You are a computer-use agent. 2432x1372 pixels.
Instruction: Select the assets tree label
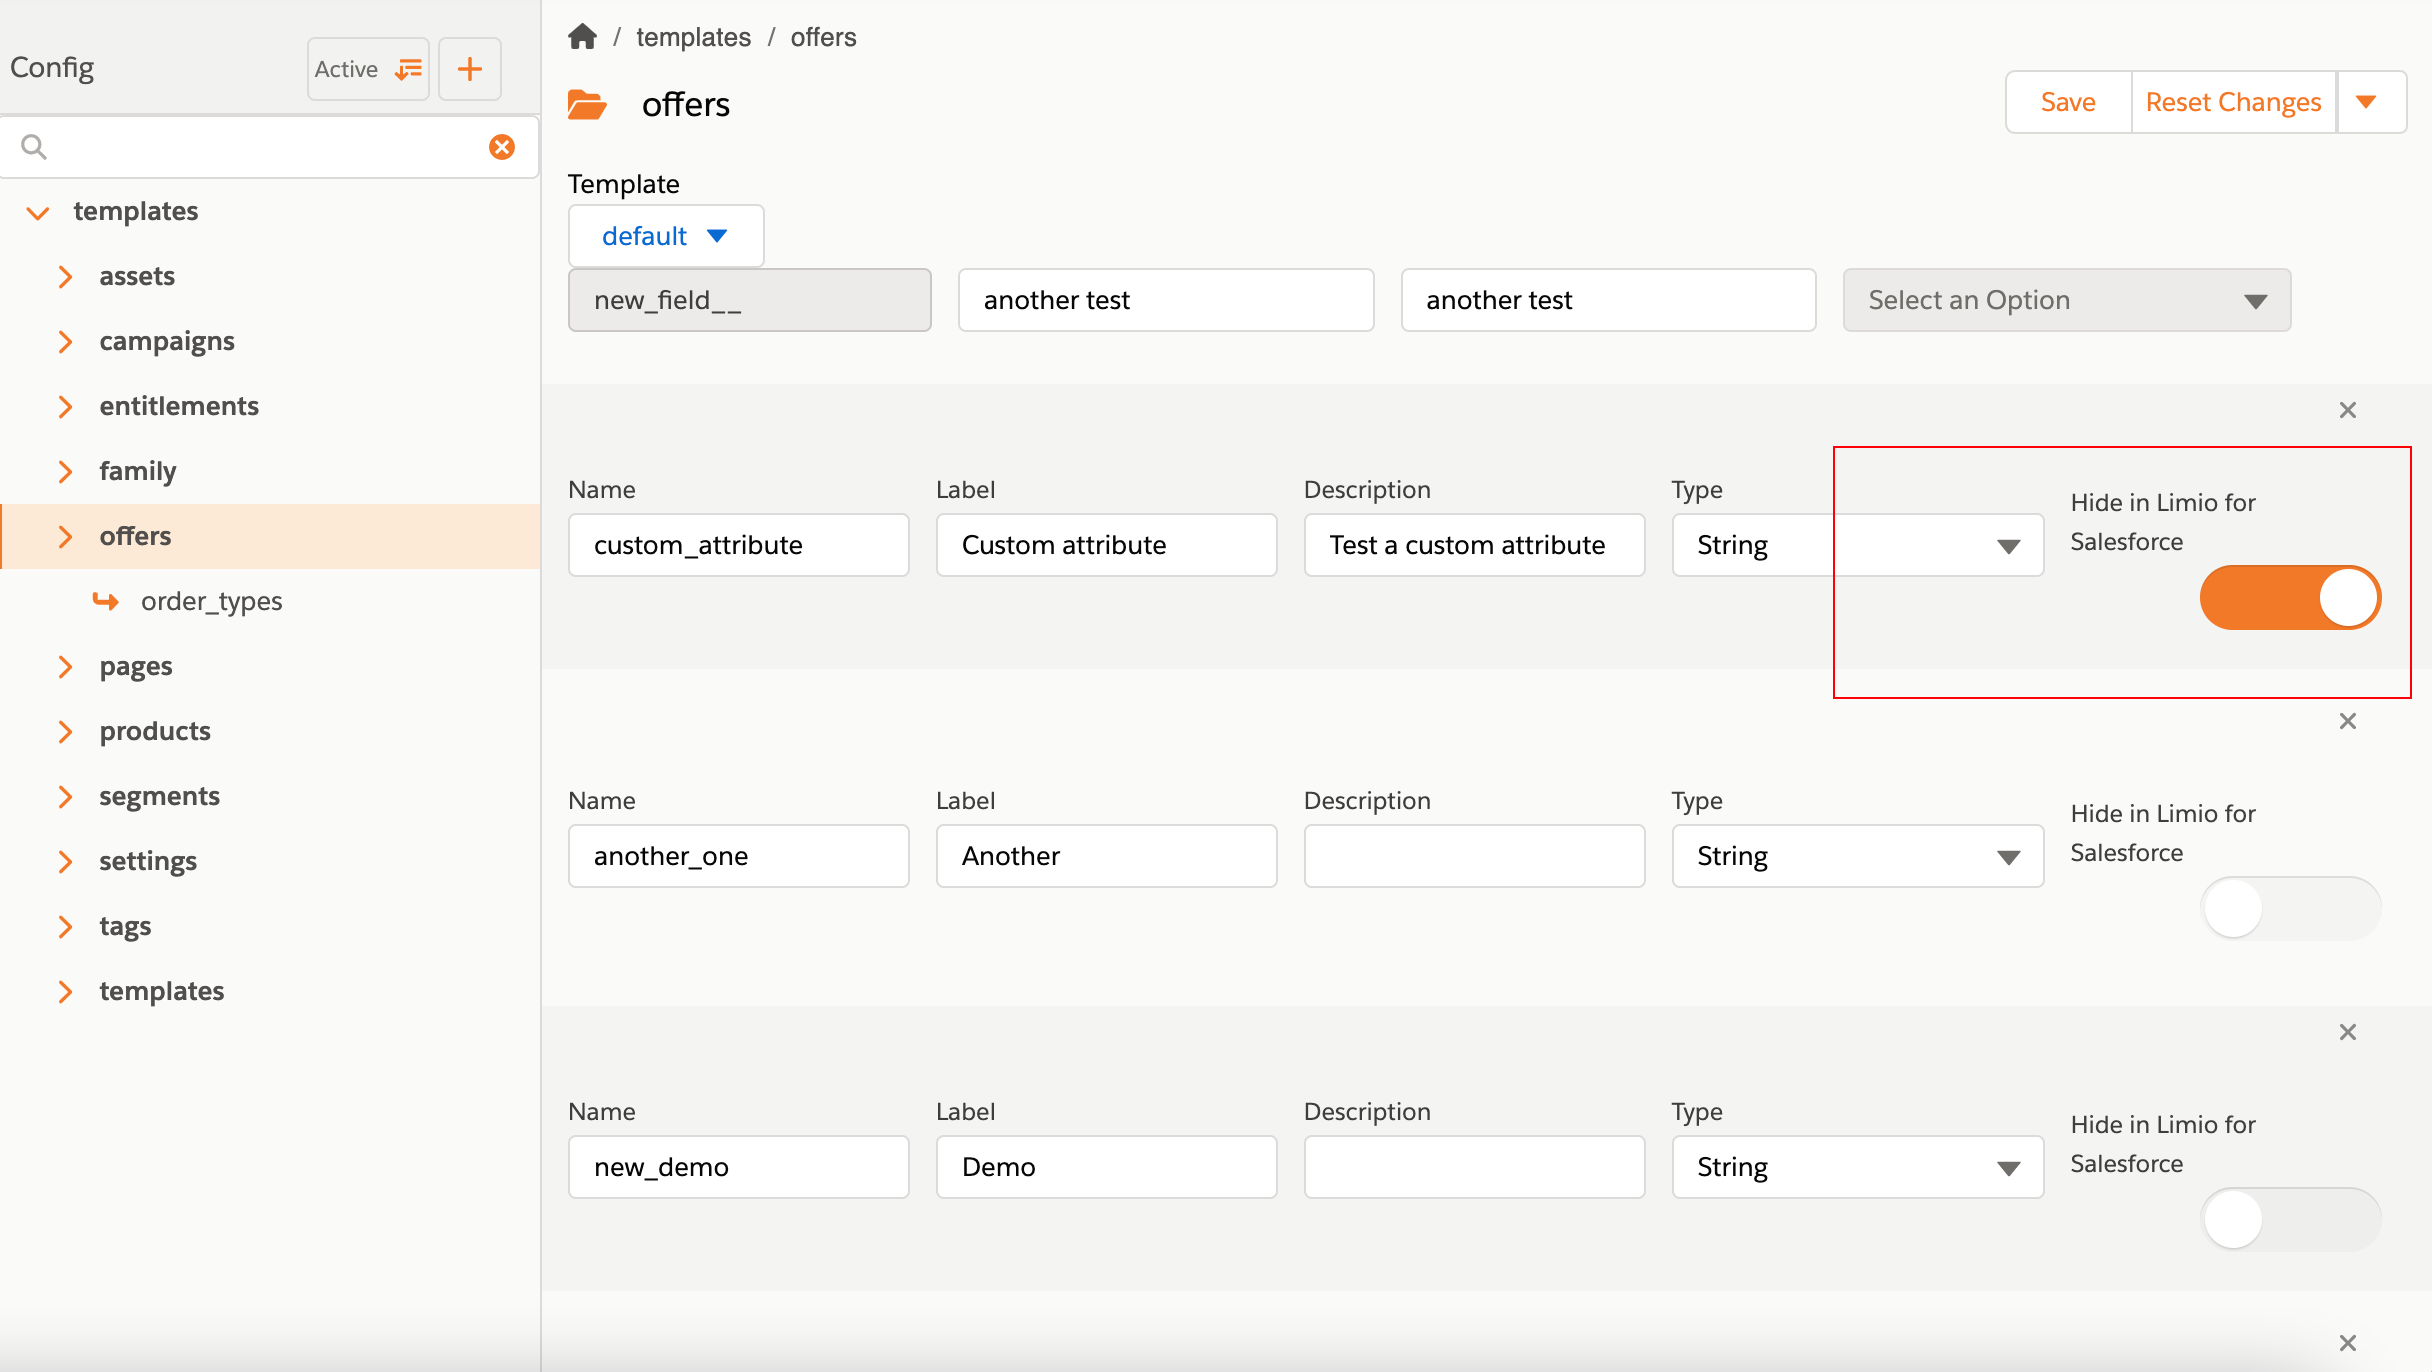point(137,276)
